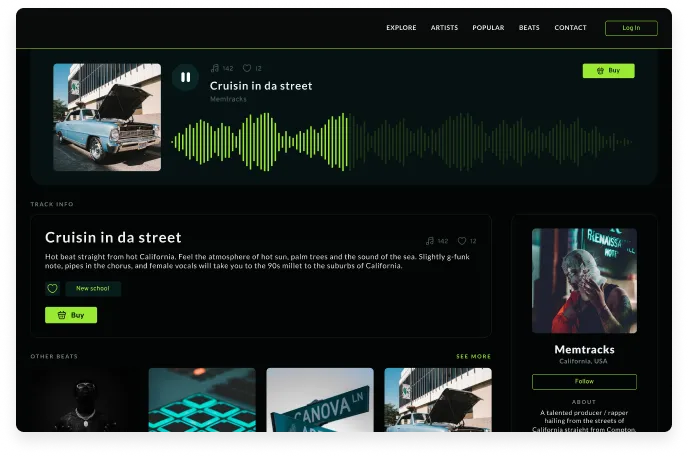Toggle the heart favorite button beside New school
This screenshot has height=456, width=688.
point(52,288)
